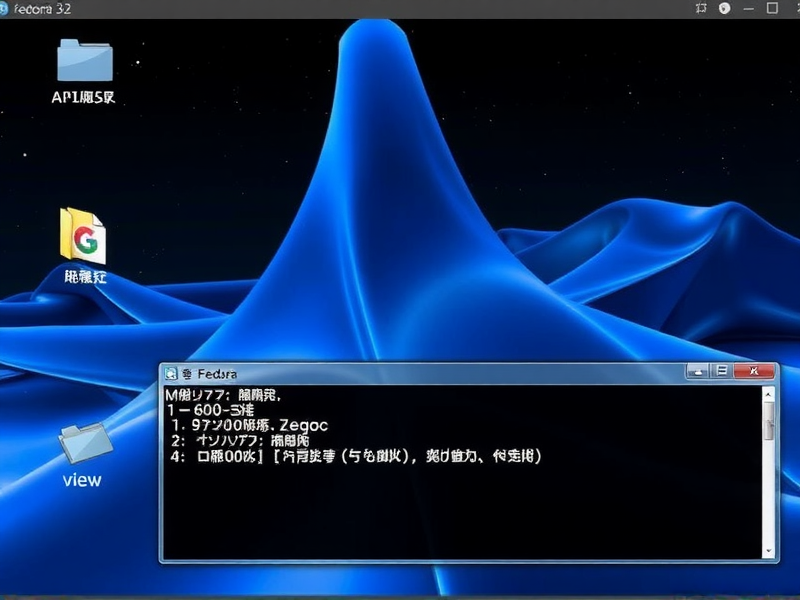Click the round dark icon in the top-right toolbar
Viewport: 800px width, 600px height.
[x=726, y=8]
